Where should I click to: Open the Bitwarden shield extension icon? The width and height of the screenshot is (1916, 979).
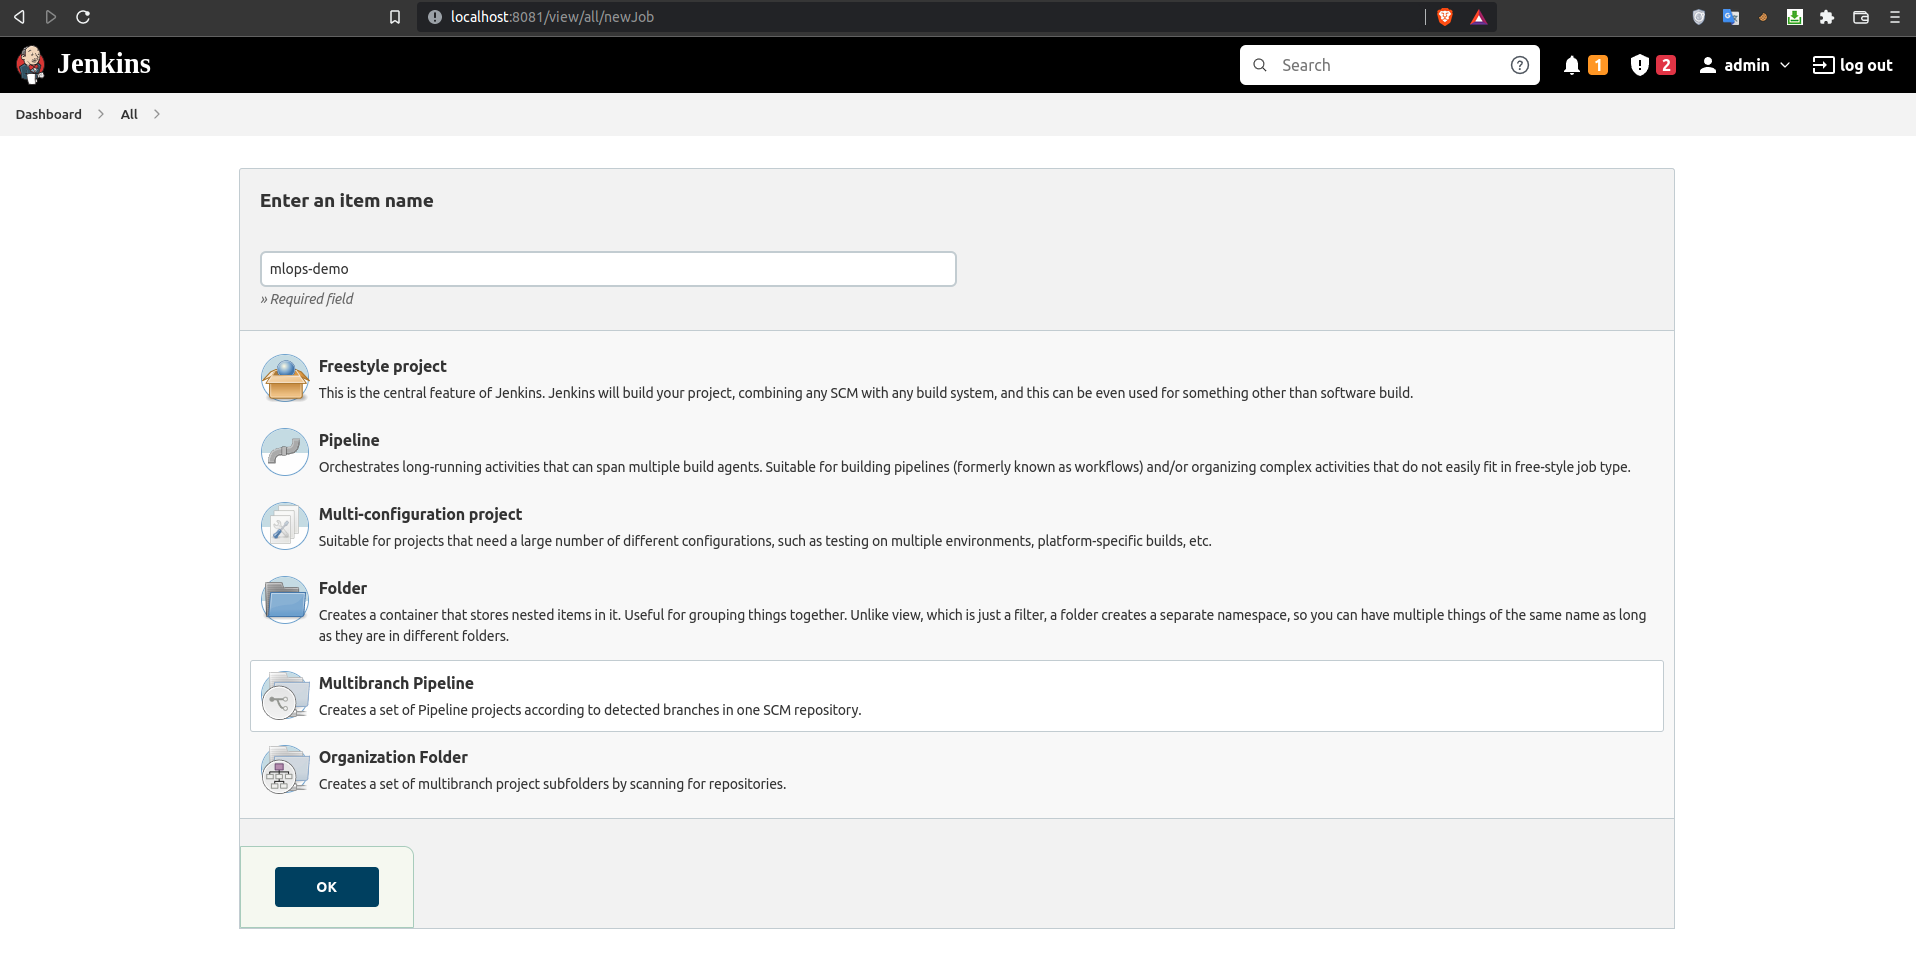(1699, 17)
